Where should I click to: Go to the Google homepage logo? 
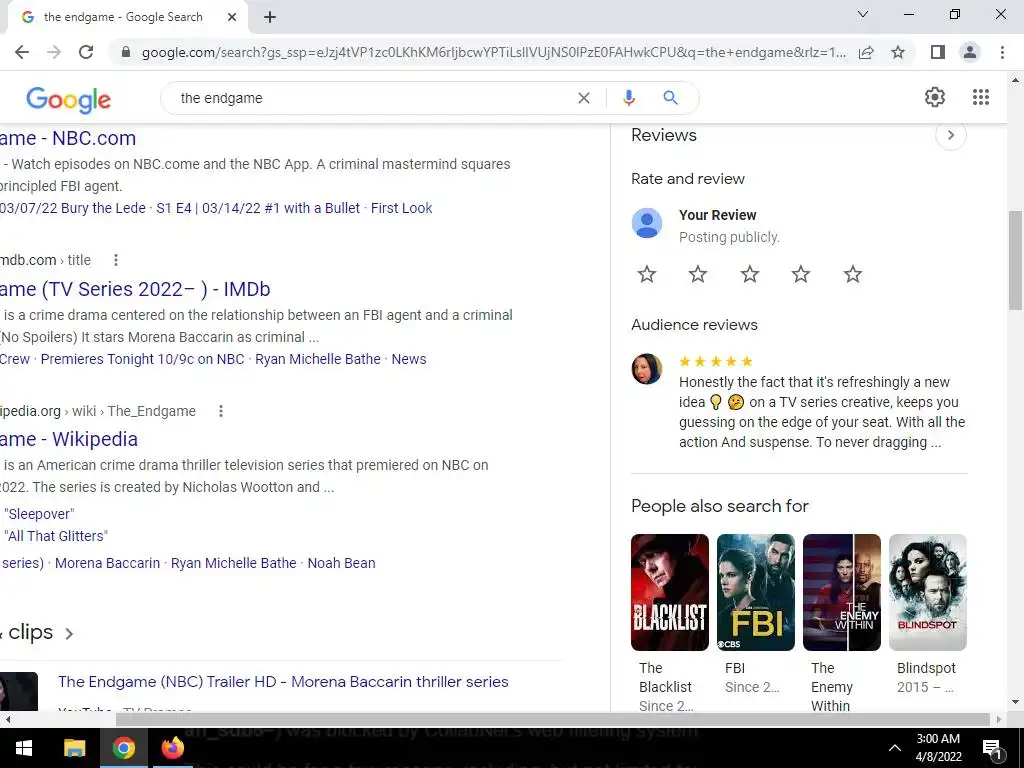tap(69, 99)
